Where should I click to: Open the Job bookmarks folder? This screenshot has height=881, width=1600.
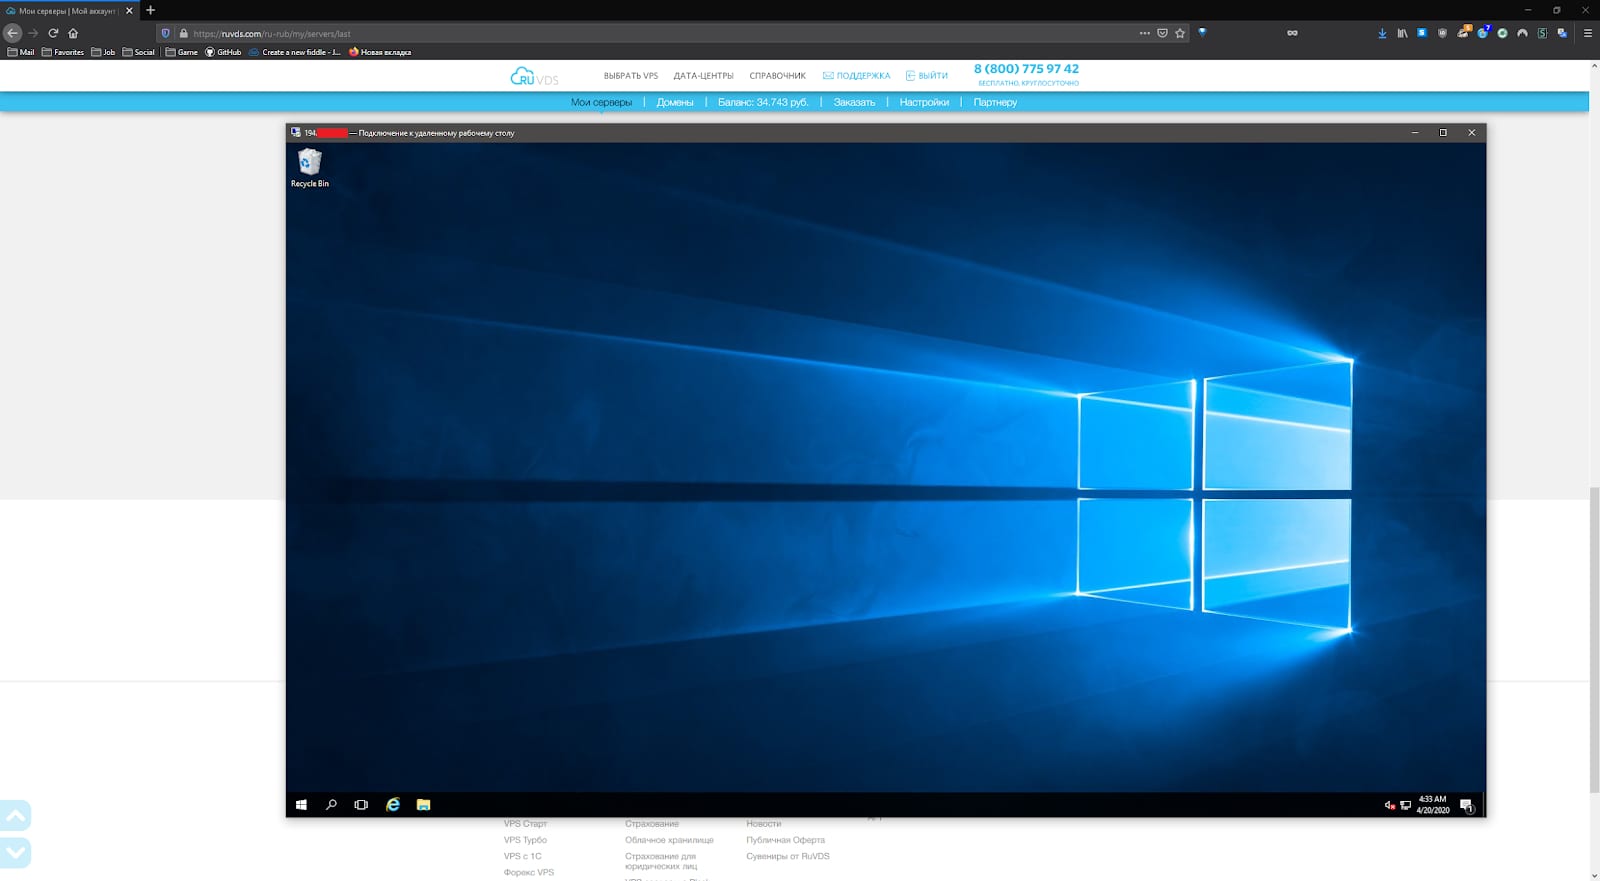pyautogui.click(x=103, y=52)
